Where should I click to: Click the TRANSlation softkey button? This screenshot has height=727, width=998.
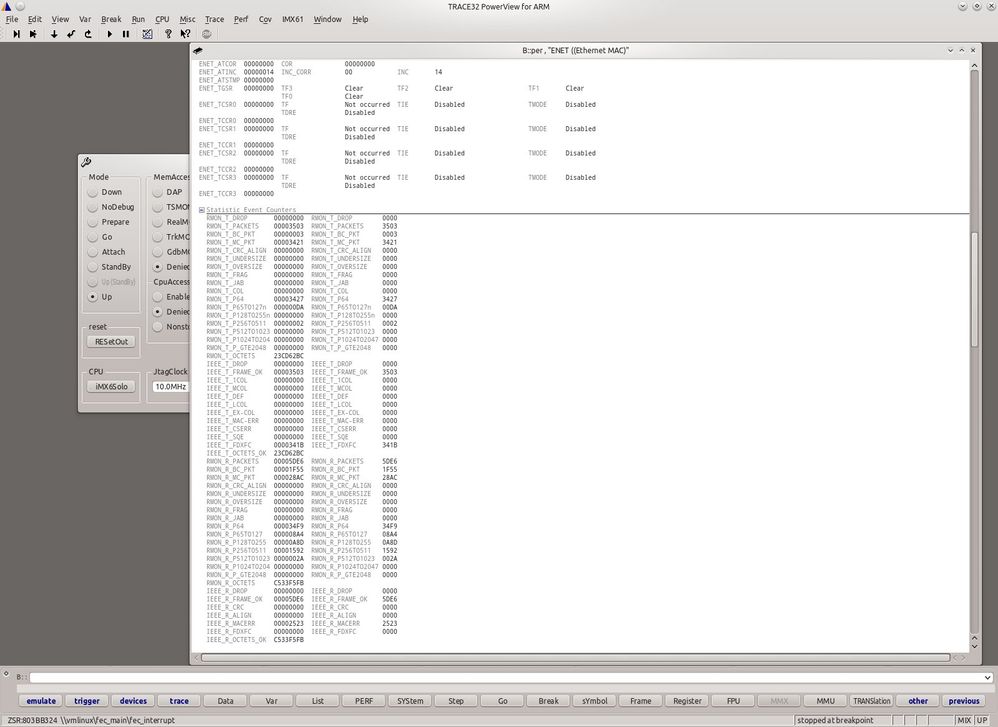pyautogui.click(x=872, y=701)
